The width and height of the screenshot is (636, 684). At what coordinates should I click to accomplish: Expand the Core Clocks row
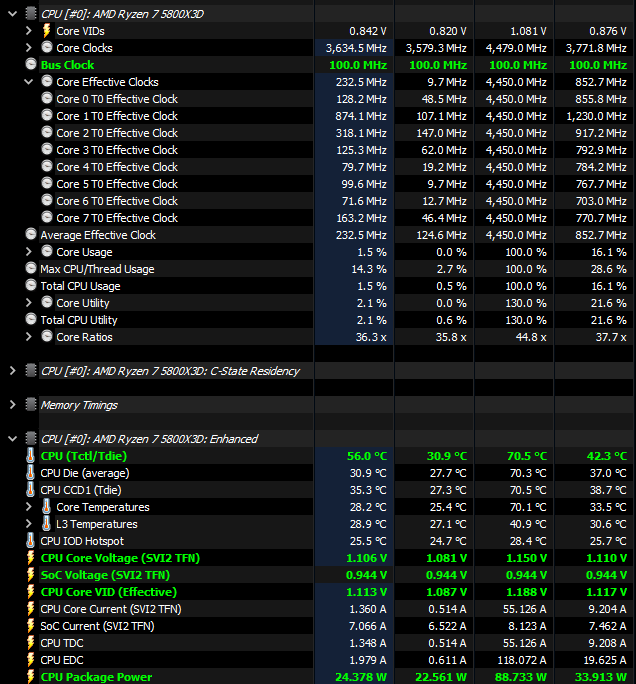pyautogui.click(x=29, y=48)
